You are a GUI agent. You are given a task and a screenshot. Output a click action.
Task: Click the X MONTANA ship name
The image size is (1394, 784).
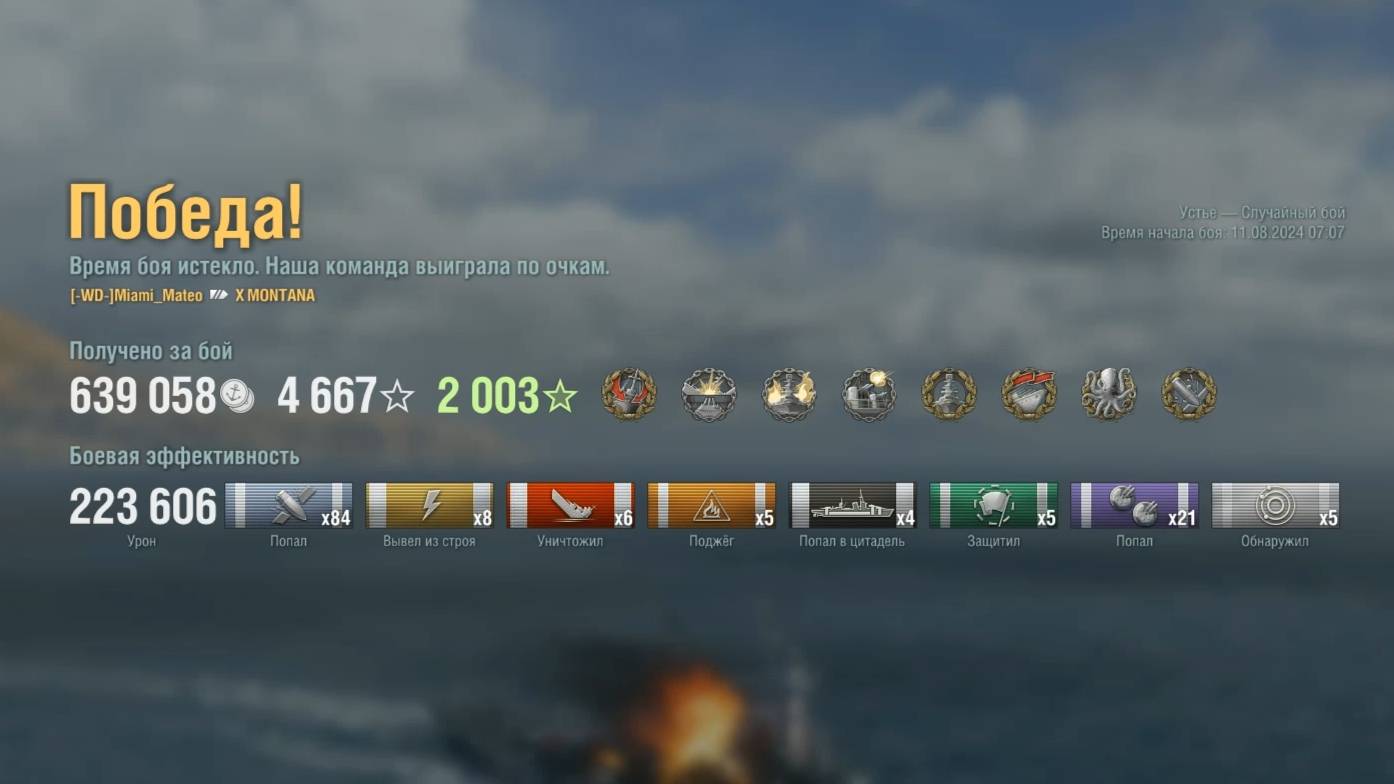tap(275, 296)
